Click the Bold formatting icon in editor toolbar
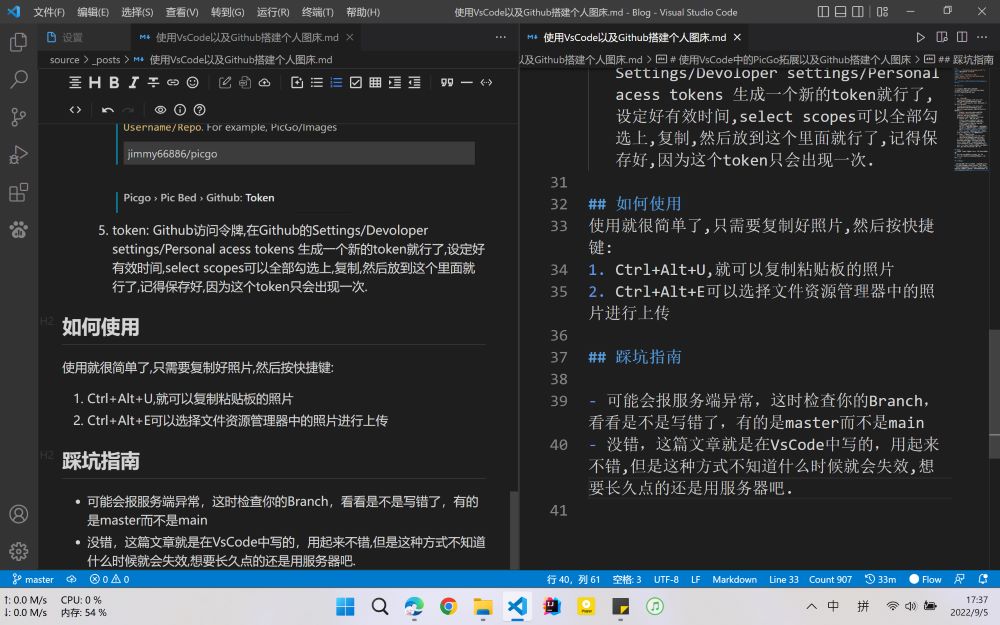This screenshot has height=625, width=1000. coord(114,82)
